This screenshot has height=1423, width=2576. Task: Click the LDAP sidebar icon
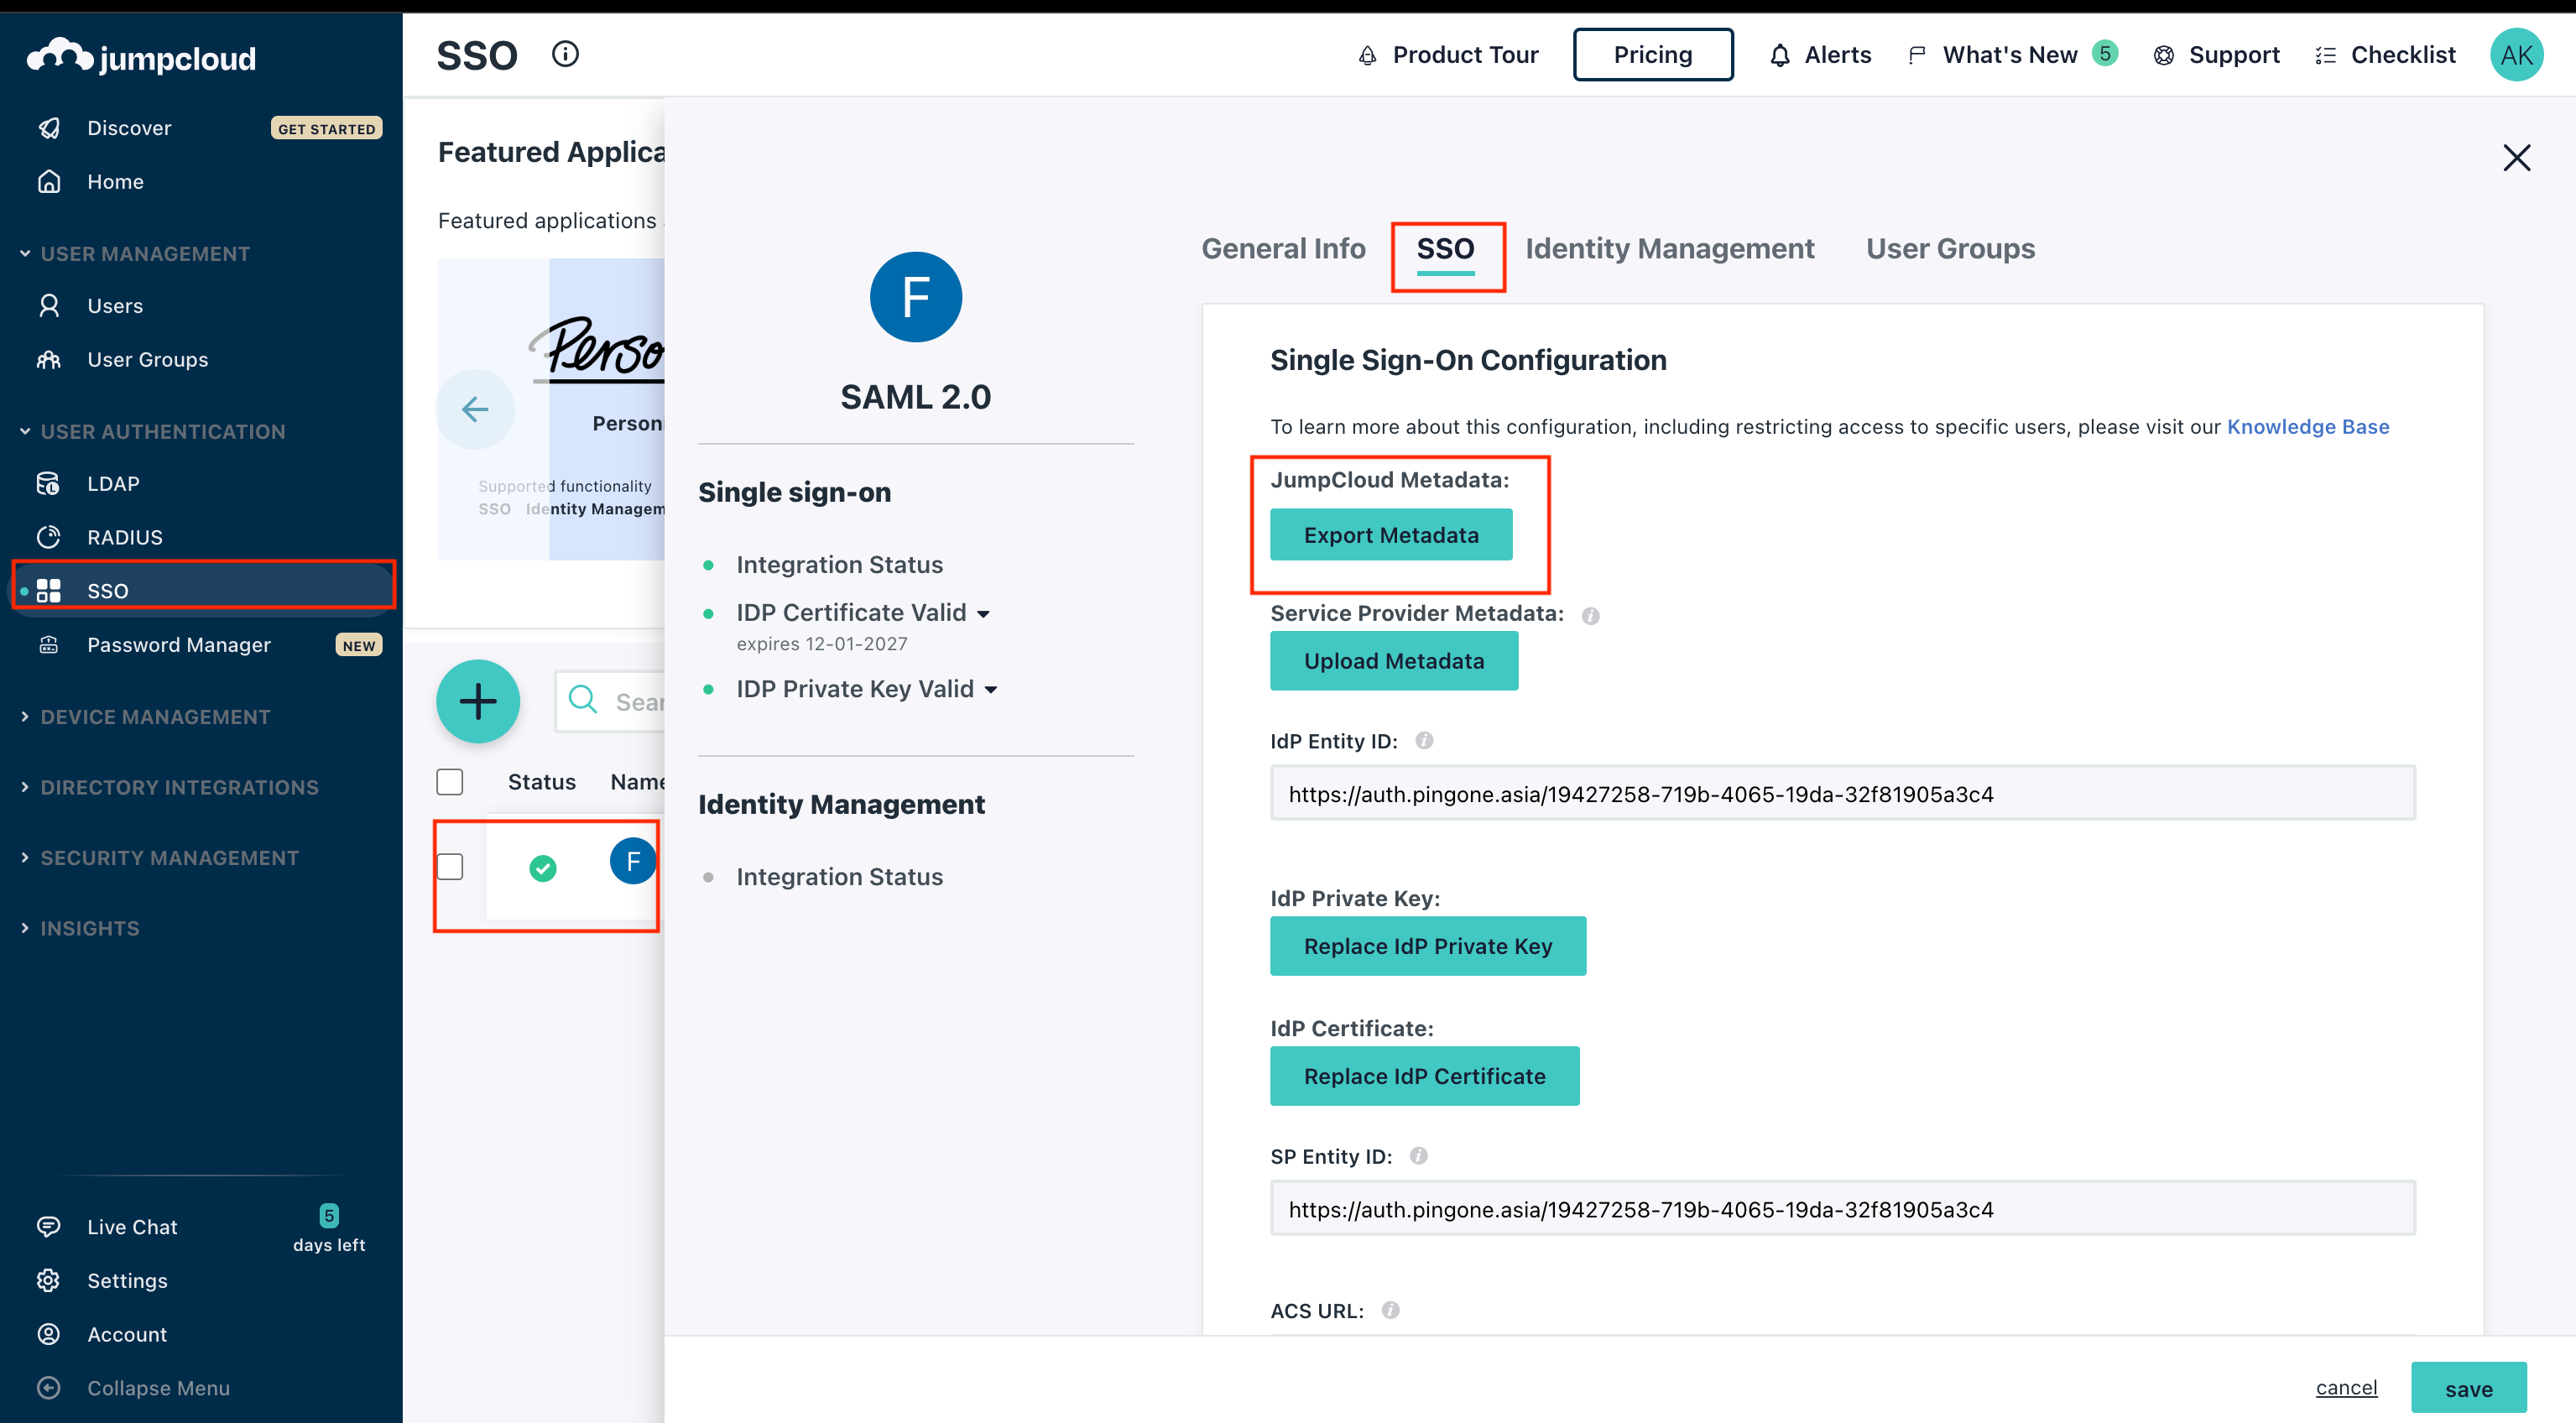click(49, 482)
